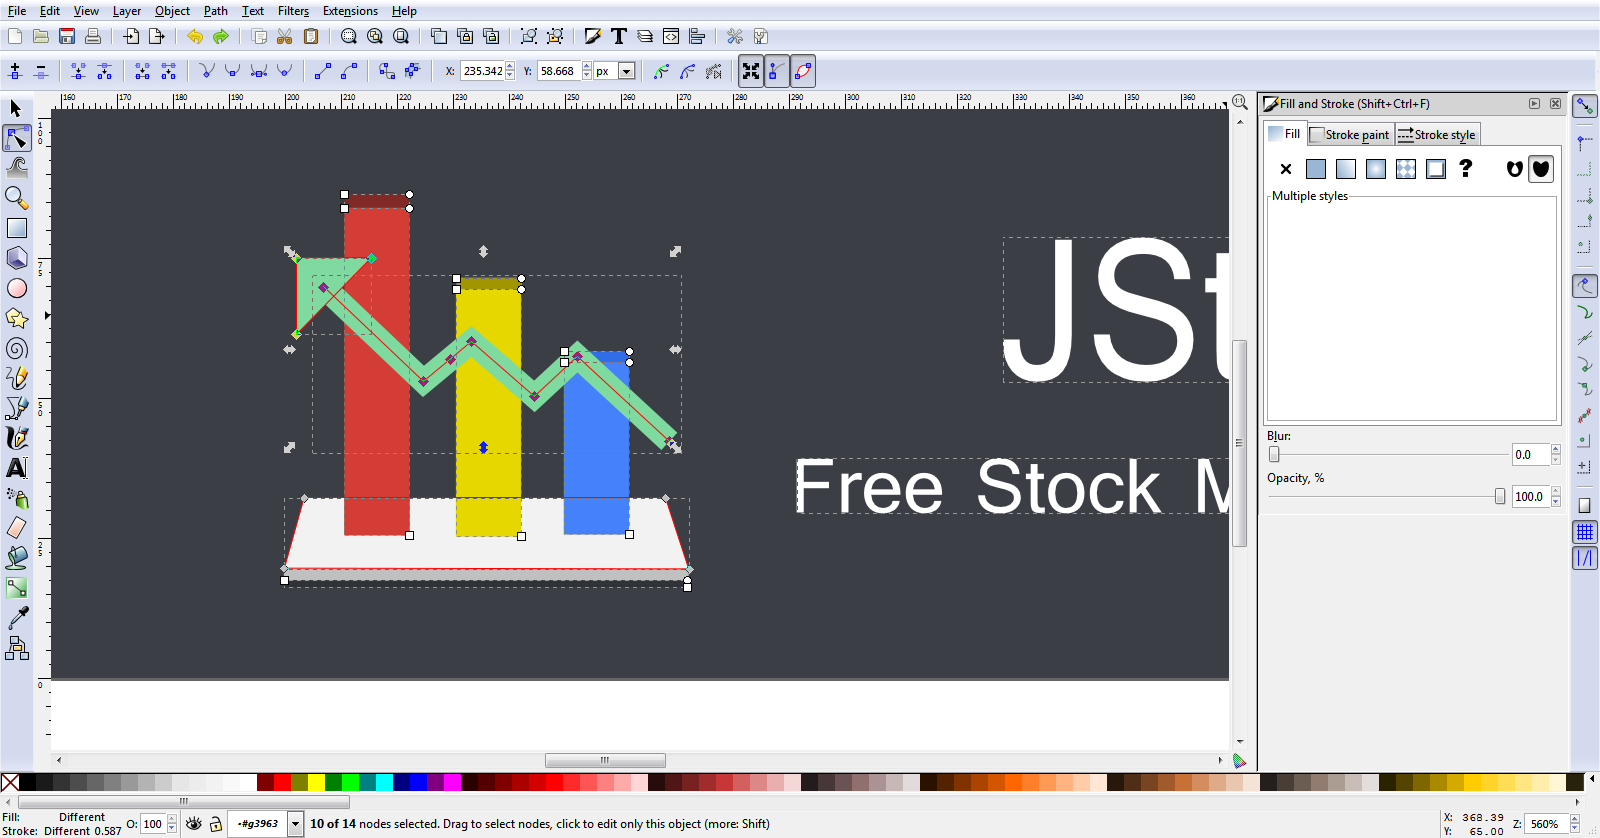Screen dimensions: 1600x838
Task: Click the Save document icon
Action: pos(67,36)
